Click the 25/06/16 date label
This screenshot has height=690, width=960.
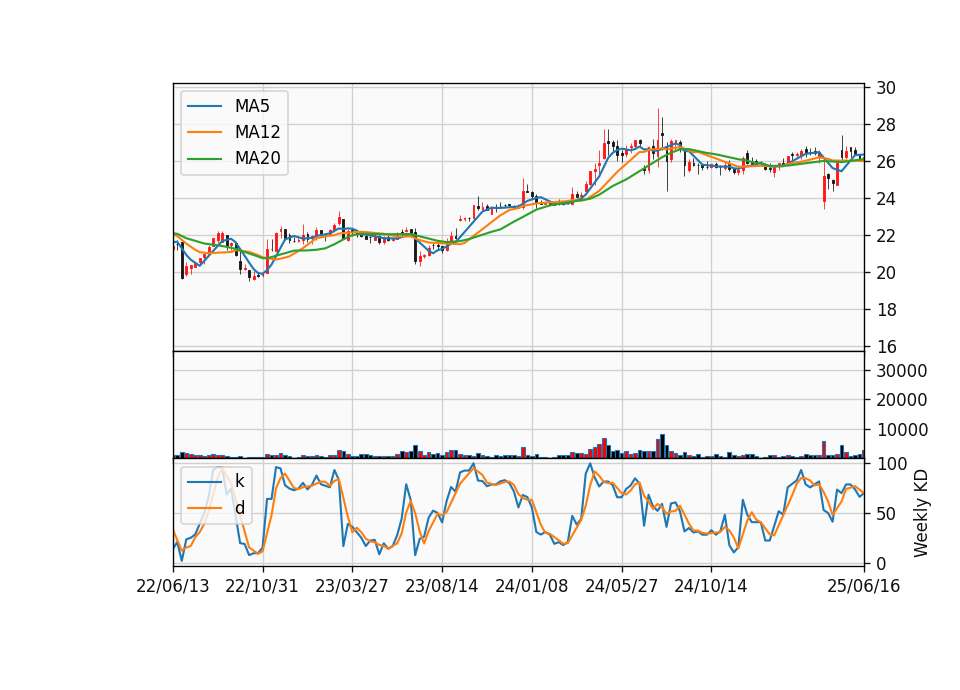(864, 586)
